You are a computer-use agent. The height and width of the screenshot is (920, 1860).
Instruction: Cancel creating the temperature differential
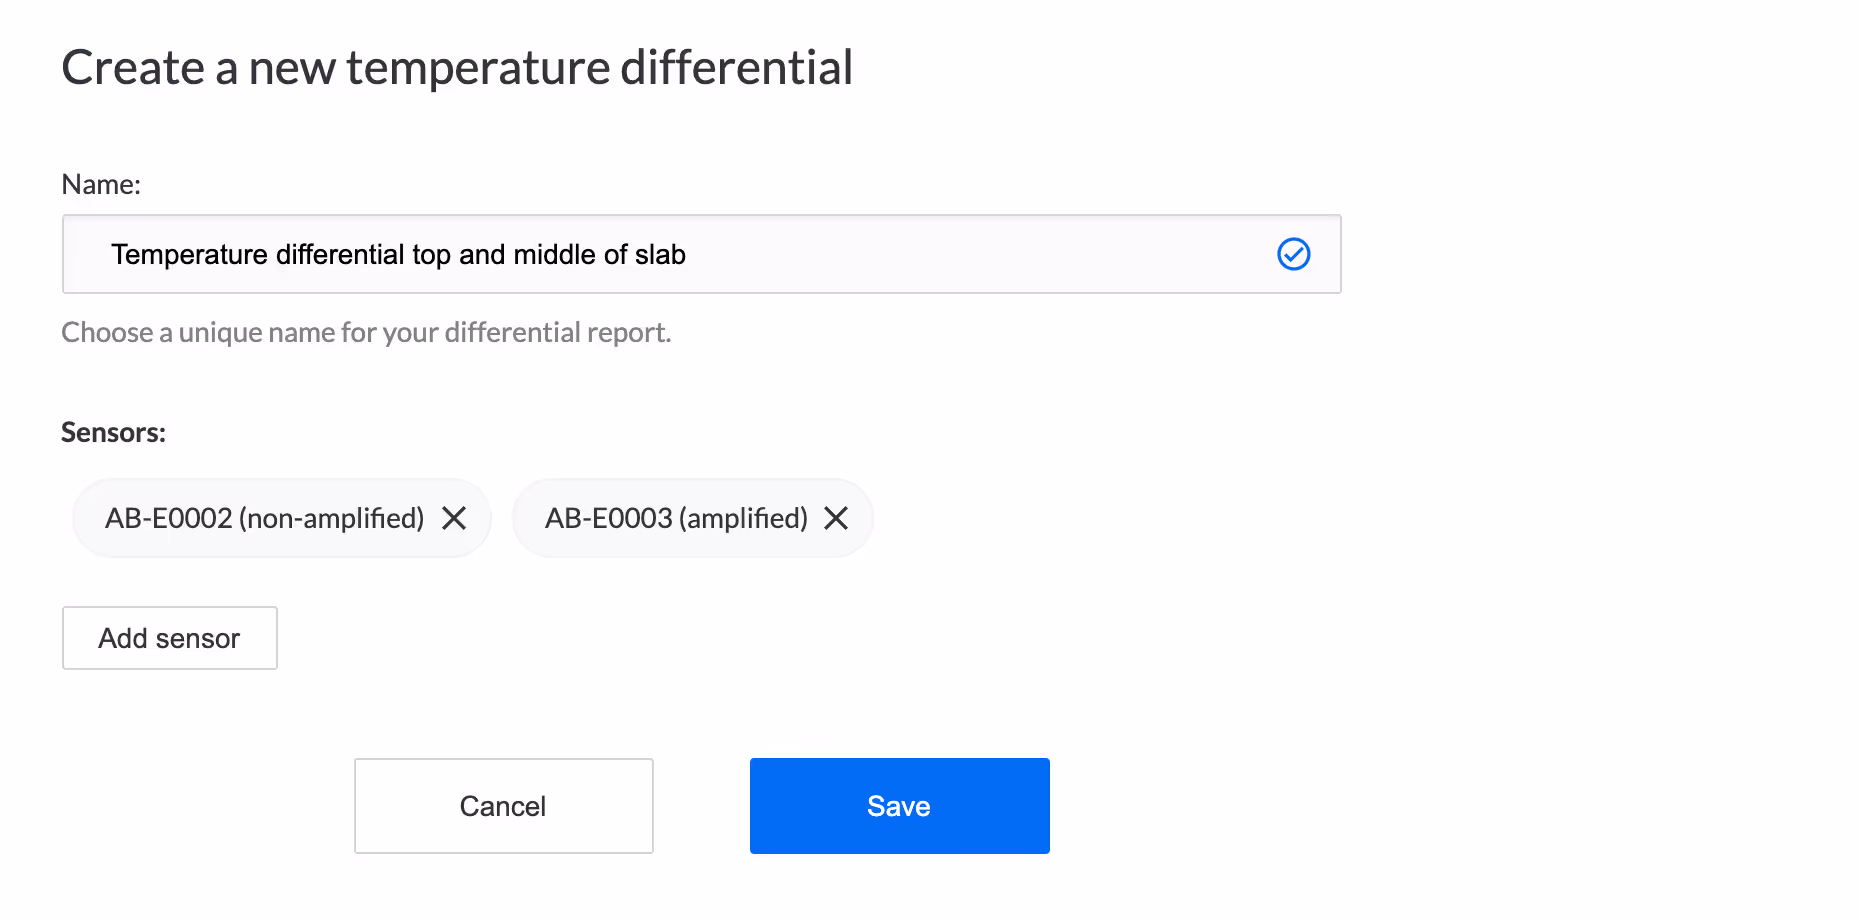click(504, 806)
